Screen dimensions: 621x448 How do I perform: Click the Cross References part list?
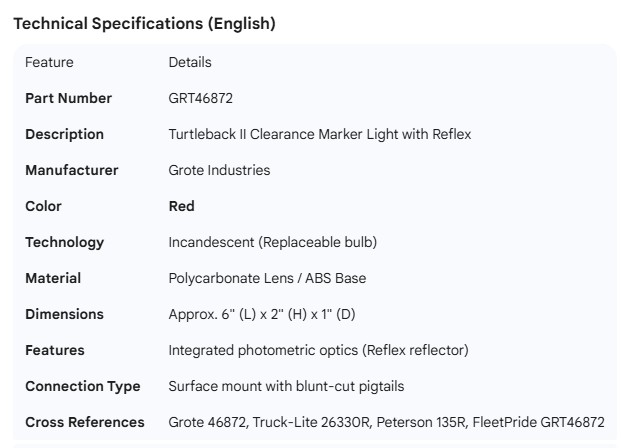[x=386, y=422]
